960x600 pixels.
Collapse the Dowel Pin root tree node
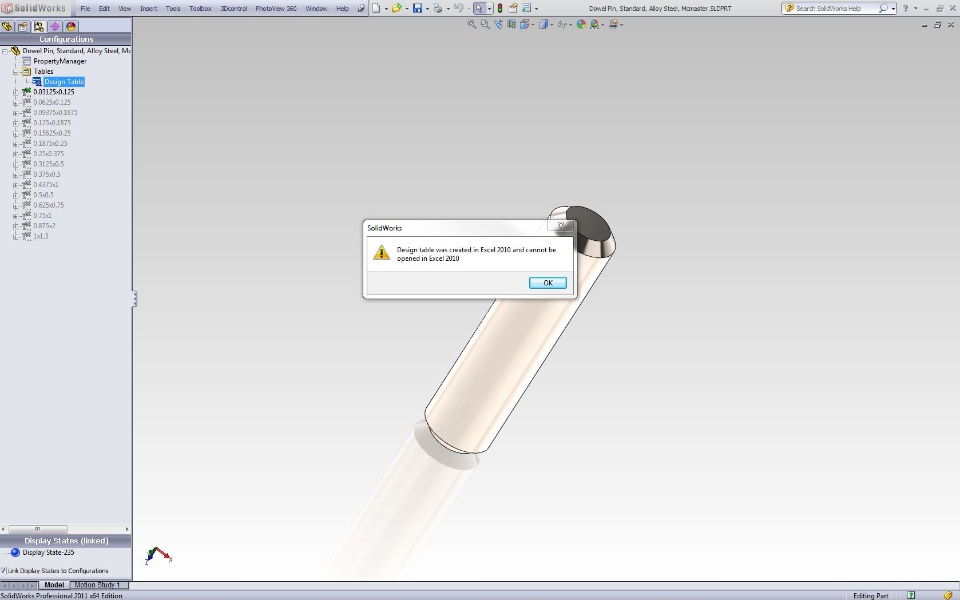click(4, 51)
